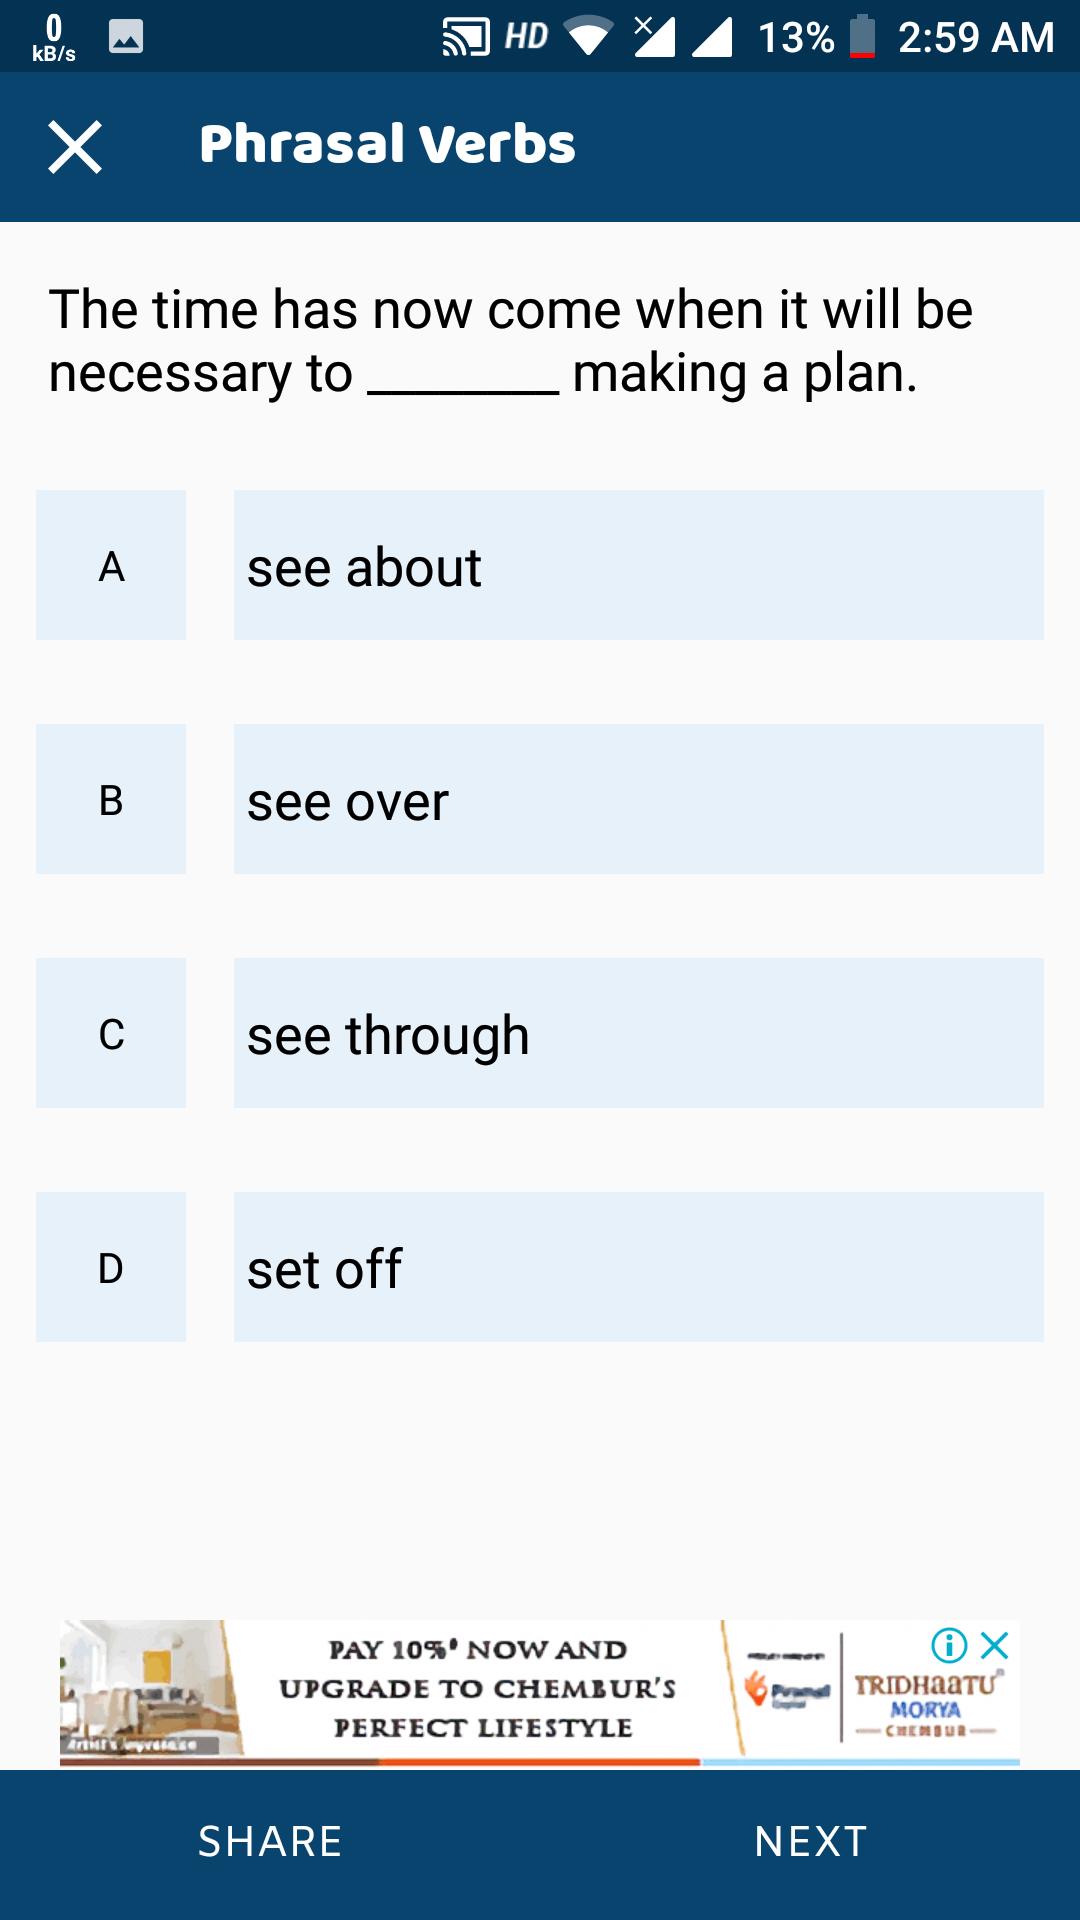Tap the image notification icon

click(126, 37)
